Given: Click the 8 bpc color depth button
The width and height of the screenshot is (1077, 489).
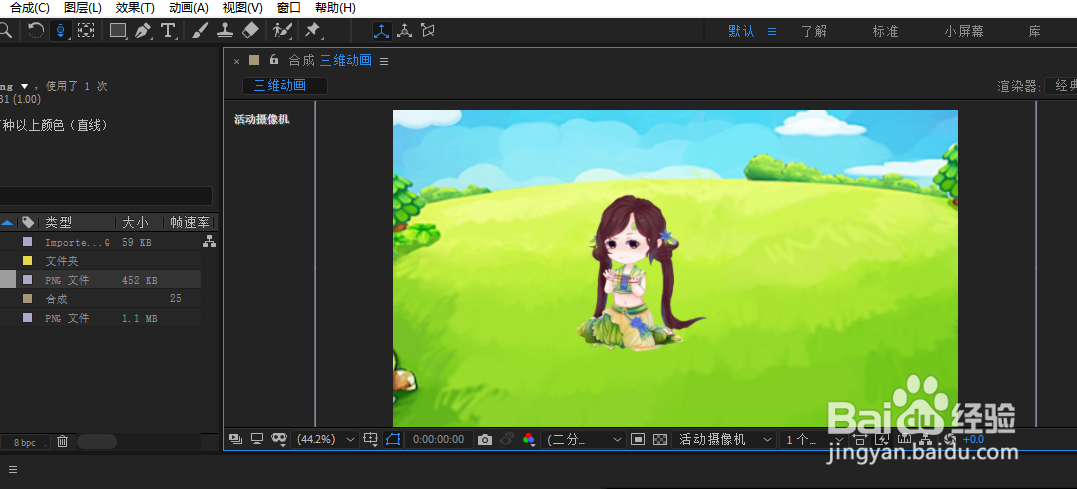Looking at the screenshot, I should tap(27, 442).
